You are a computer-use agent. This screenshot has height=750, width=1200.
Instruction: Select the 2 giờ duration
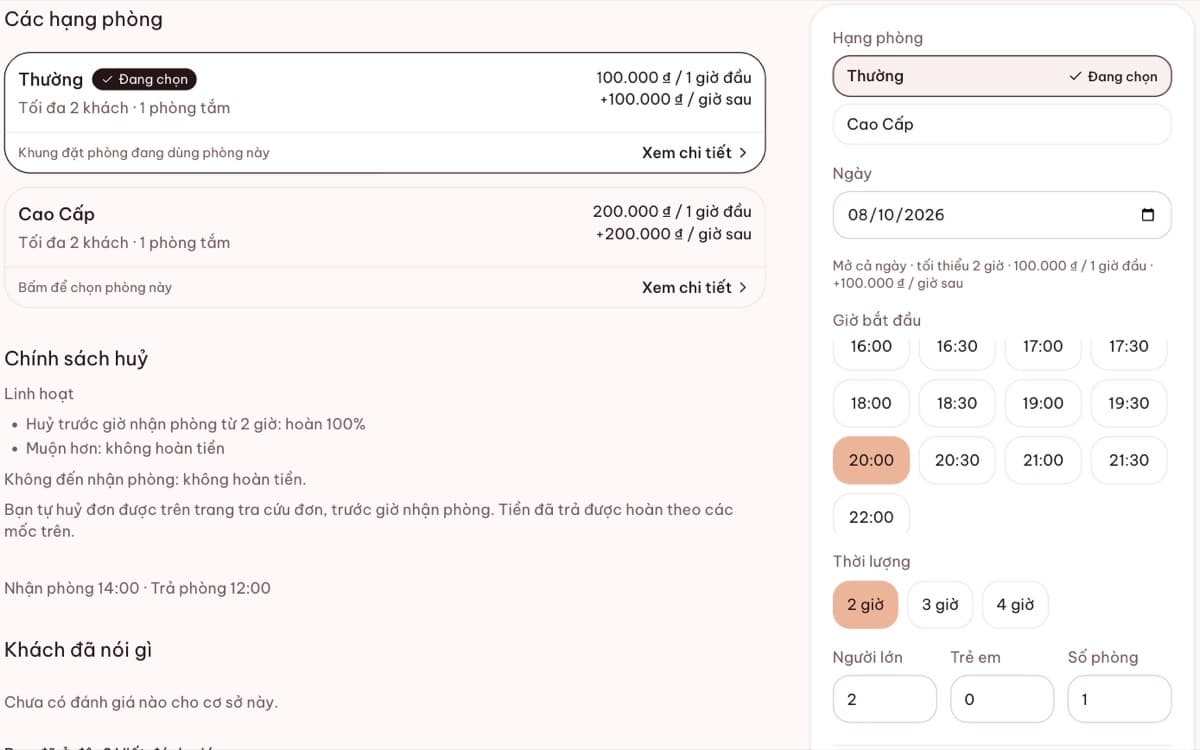[866, 605]
